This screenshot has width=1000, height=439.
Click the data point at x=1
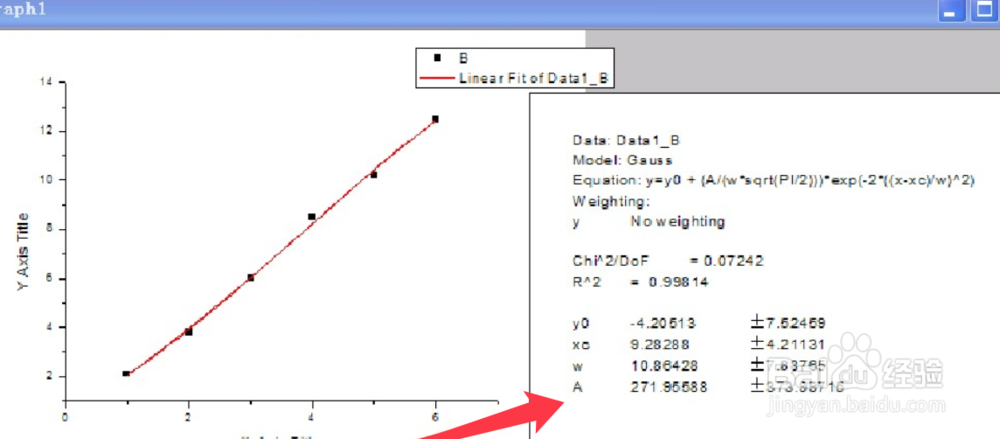point(126,373)
